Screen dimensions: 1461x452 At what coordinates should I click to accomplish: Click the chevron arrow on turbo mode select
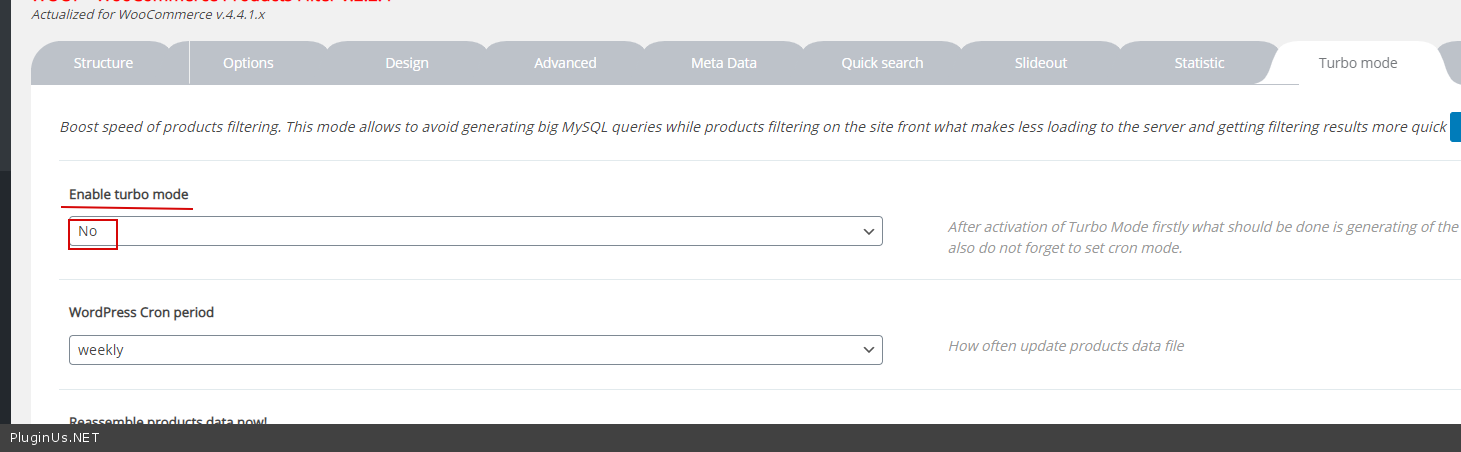(868, 231)
